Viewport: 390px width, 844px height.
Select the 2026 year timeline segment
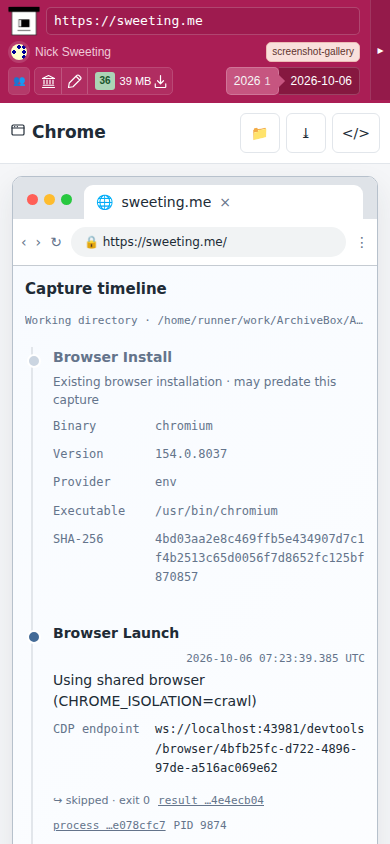pos(252,81)
